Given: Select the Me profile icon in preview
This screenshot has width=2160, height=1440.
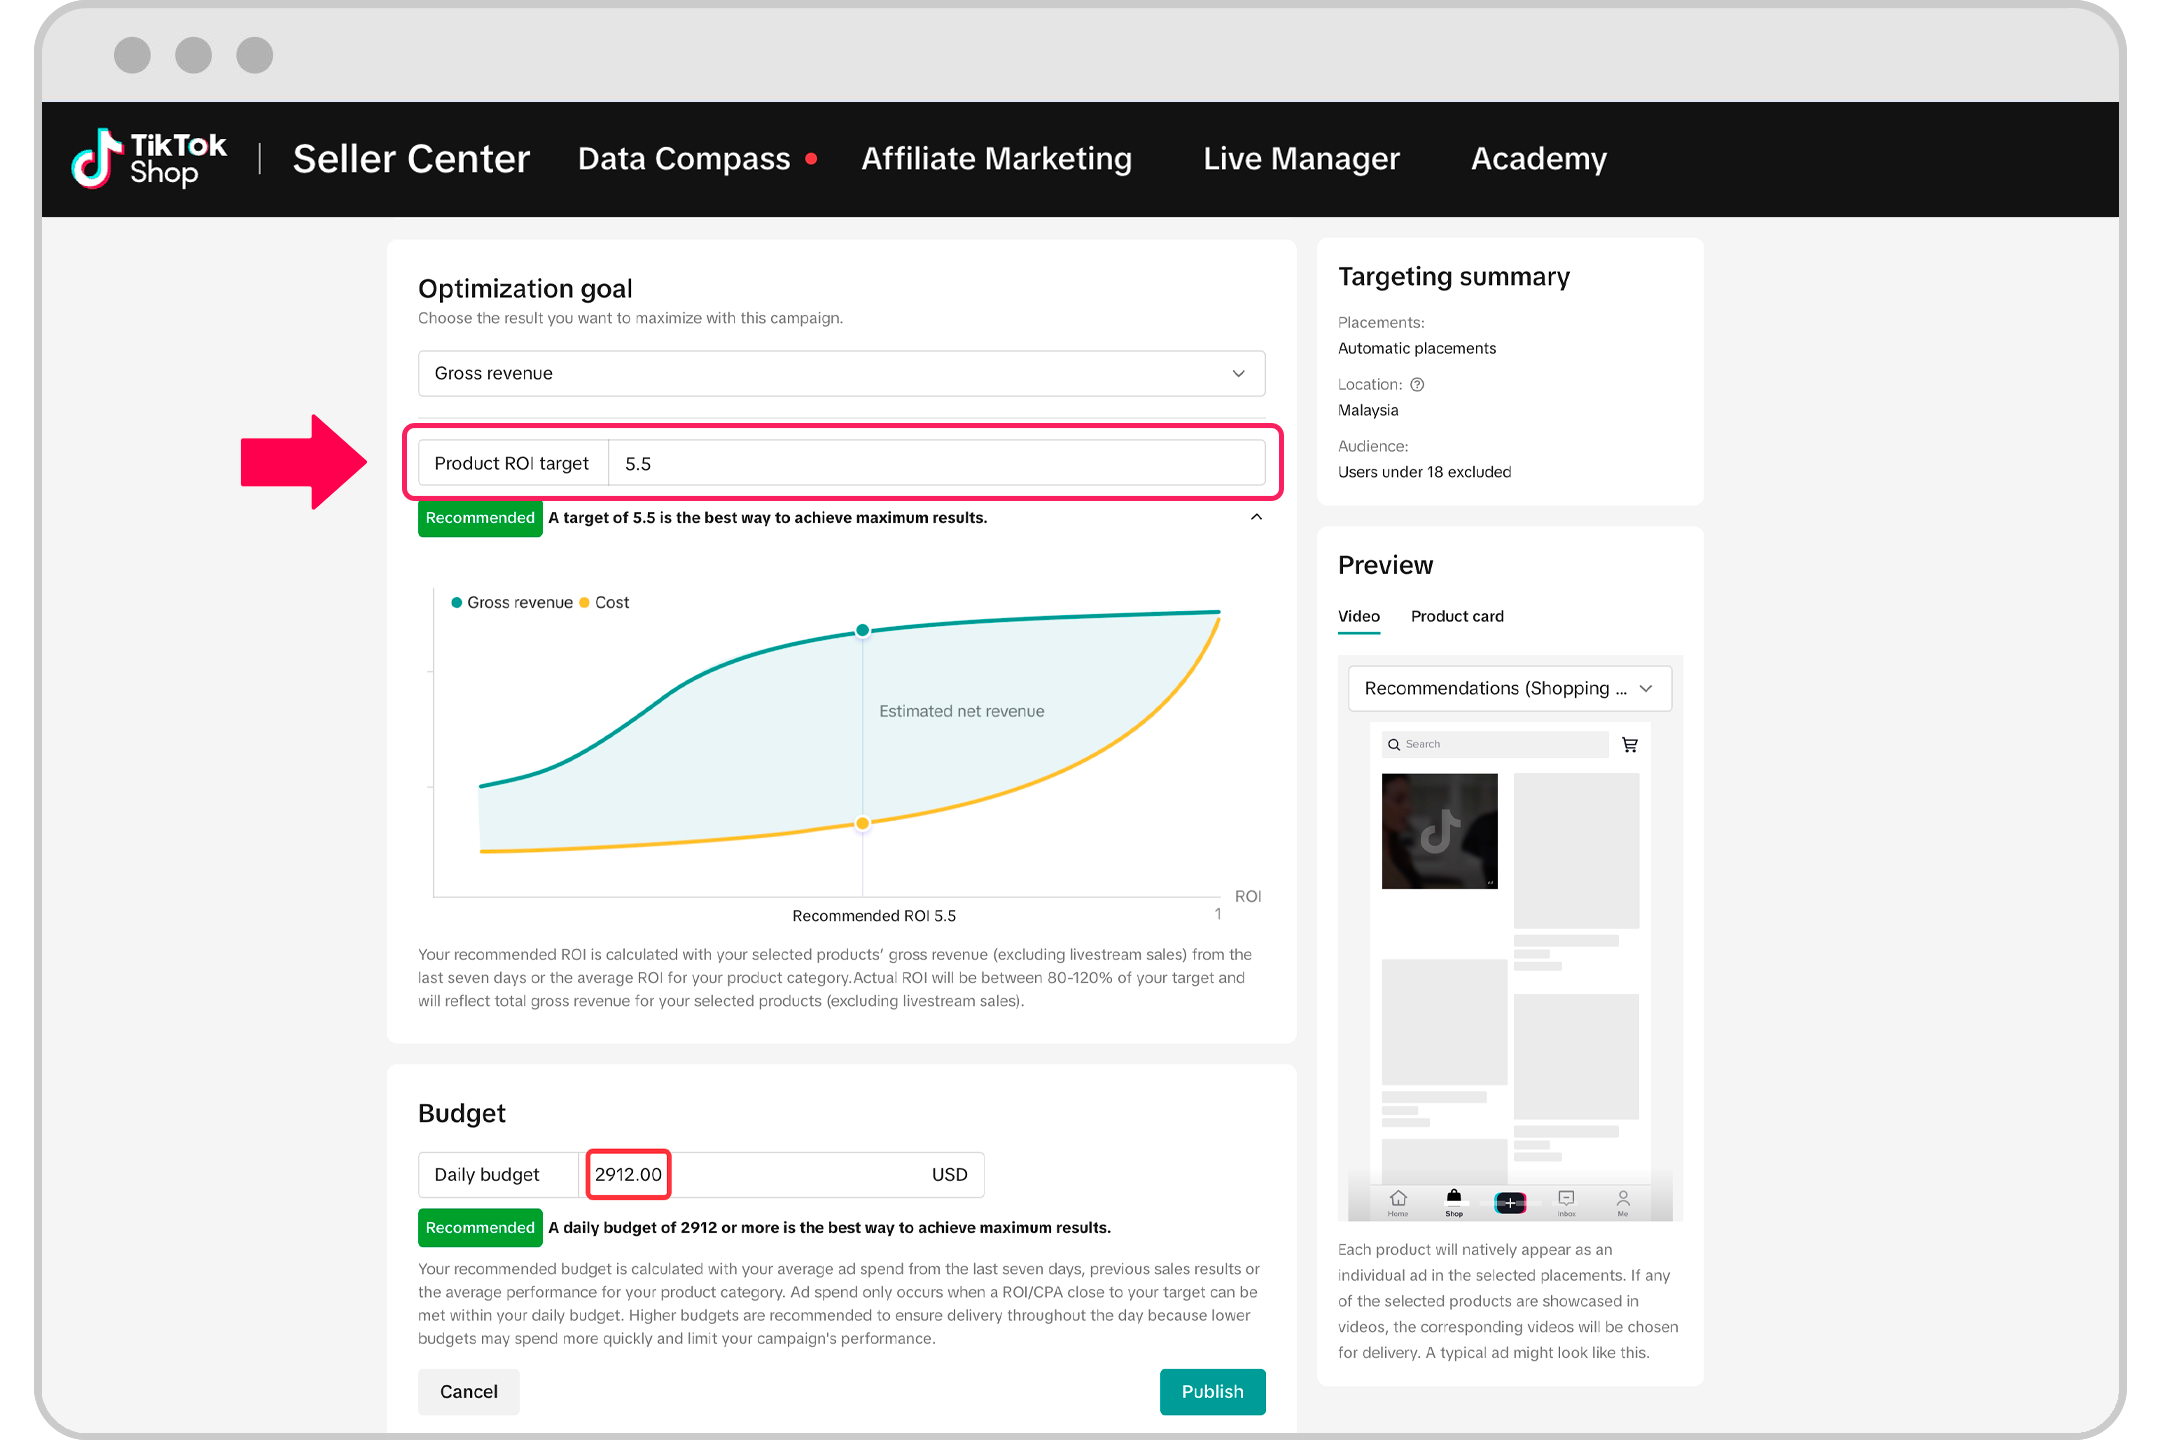Looking at the screenshot, I should pyautogui.click(x=1622, y=1197).
